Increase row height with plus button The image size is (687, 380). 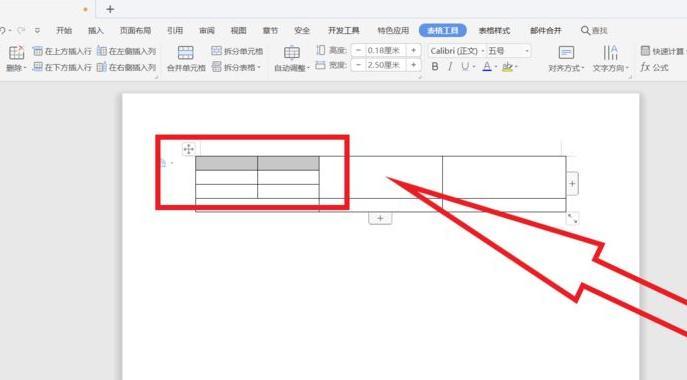(413, 50)
